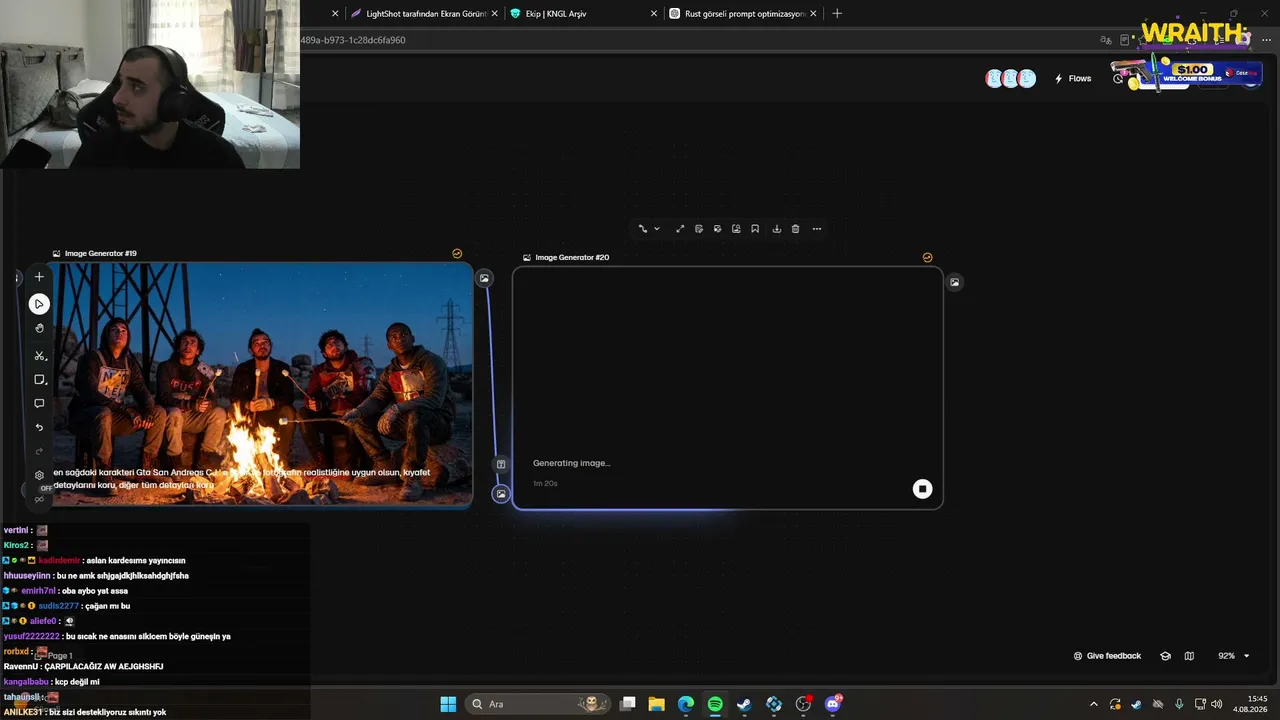The image size is (1280, 720).
Task: Click the Image Generator #19 status badge
Action: 457,254
